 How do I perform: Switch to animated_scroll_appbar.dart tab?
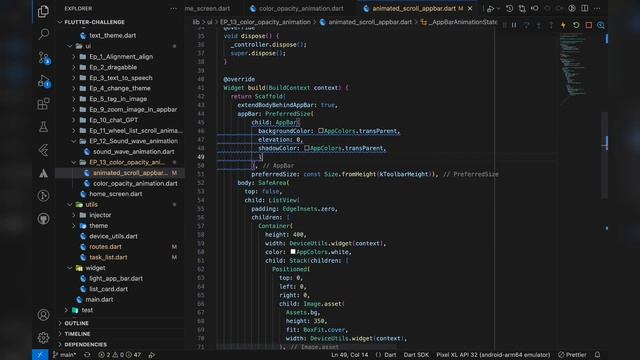pos(413,9)
